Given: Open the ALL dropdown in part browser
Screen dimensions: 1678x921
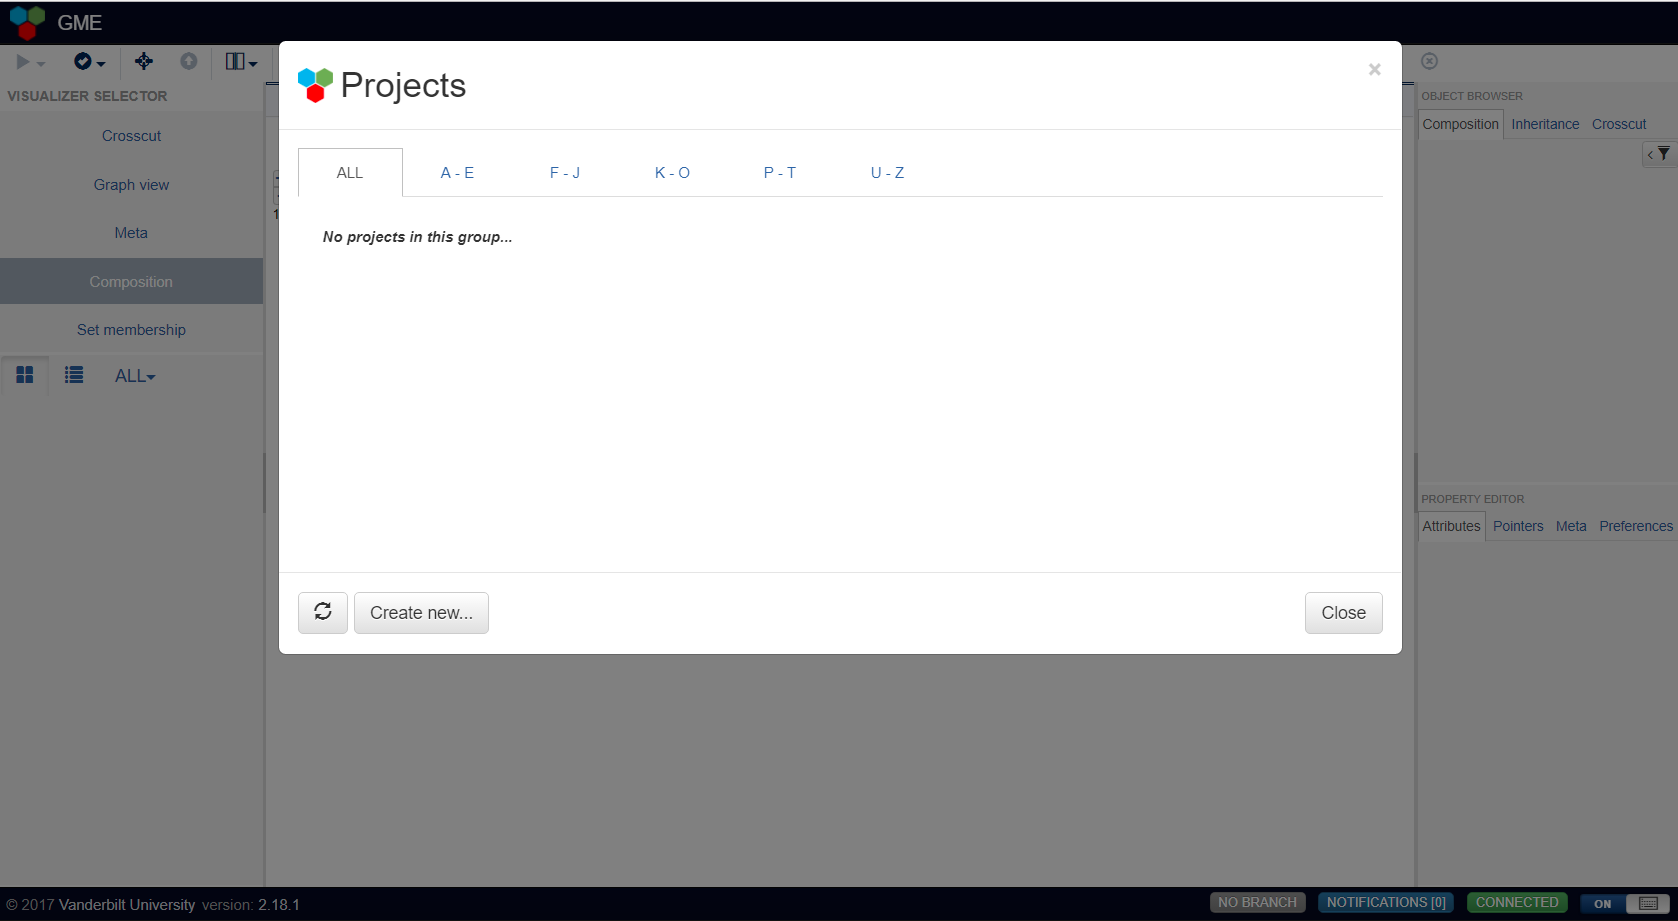Looking at the screenshot, I should pyautogui.click(x=135, y=376).
